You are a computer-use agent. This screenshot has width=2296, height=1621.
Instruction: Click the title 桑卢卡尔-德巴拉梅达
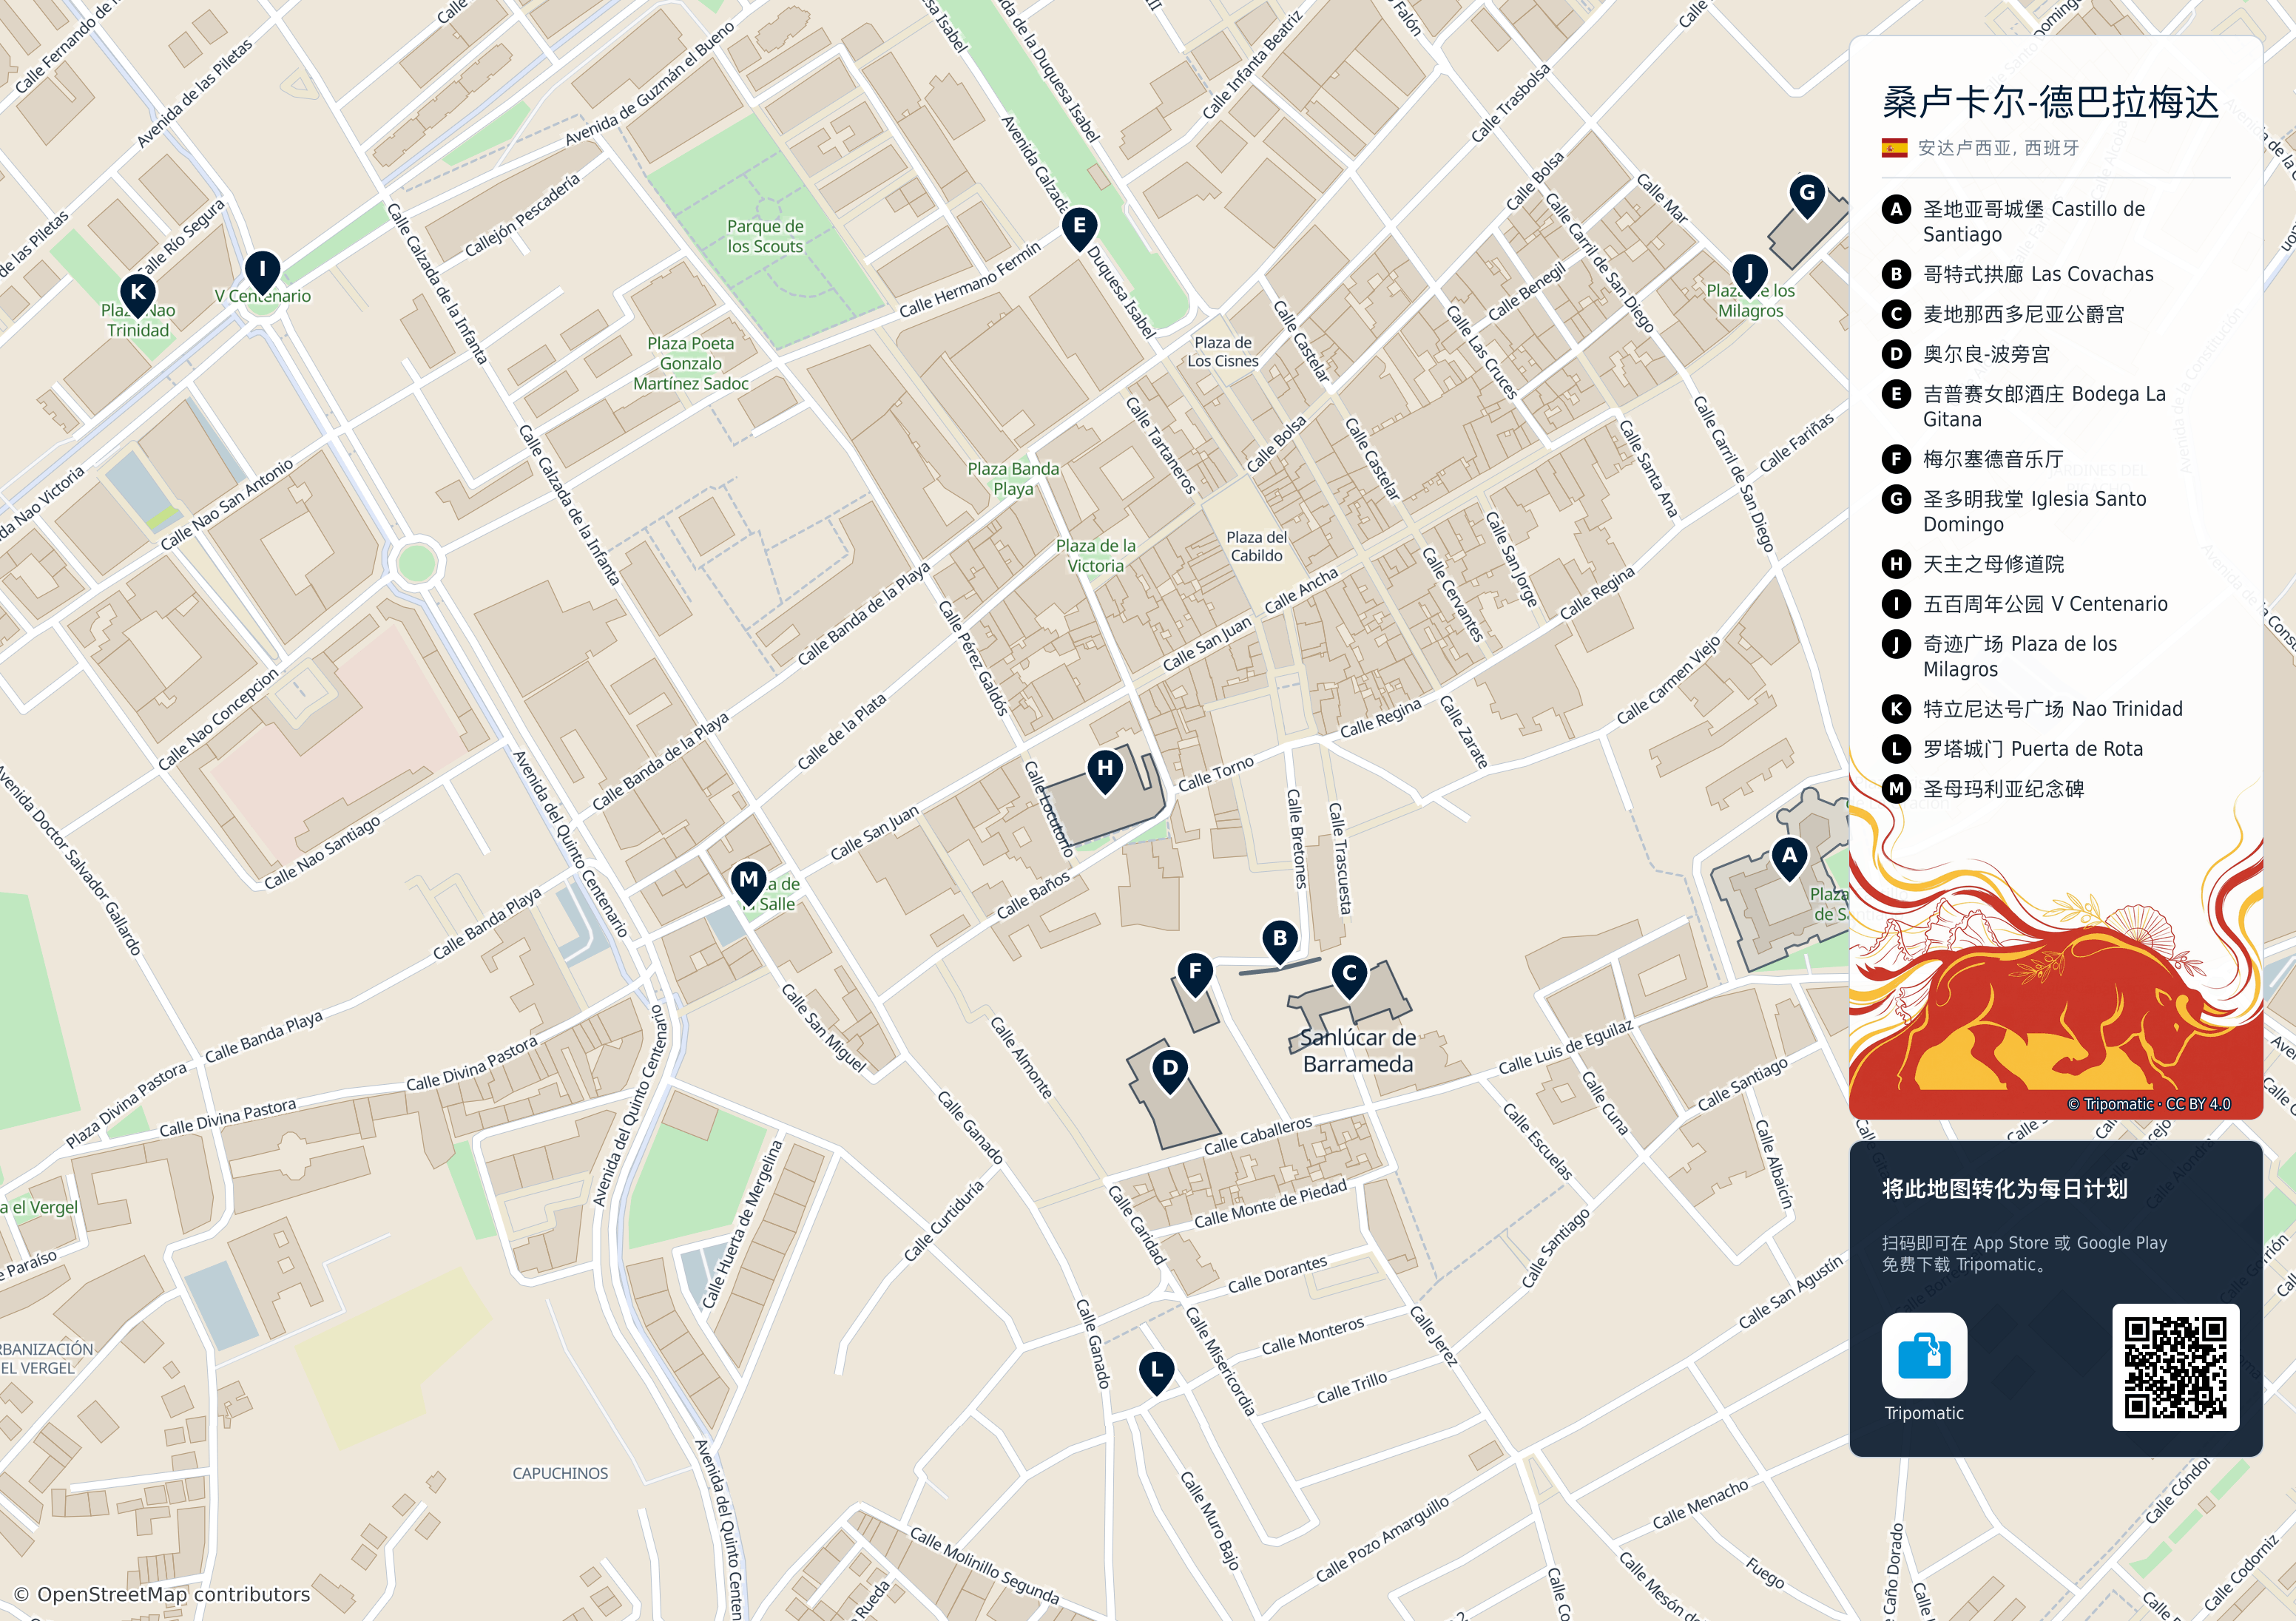[2050, 102]
